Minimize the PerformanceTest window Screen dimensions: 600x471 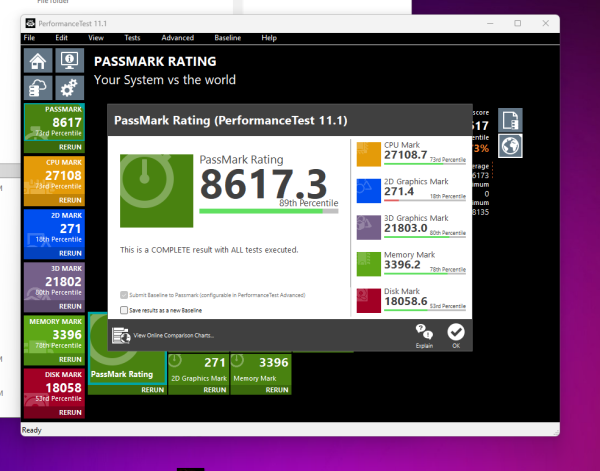coord(490,23)
